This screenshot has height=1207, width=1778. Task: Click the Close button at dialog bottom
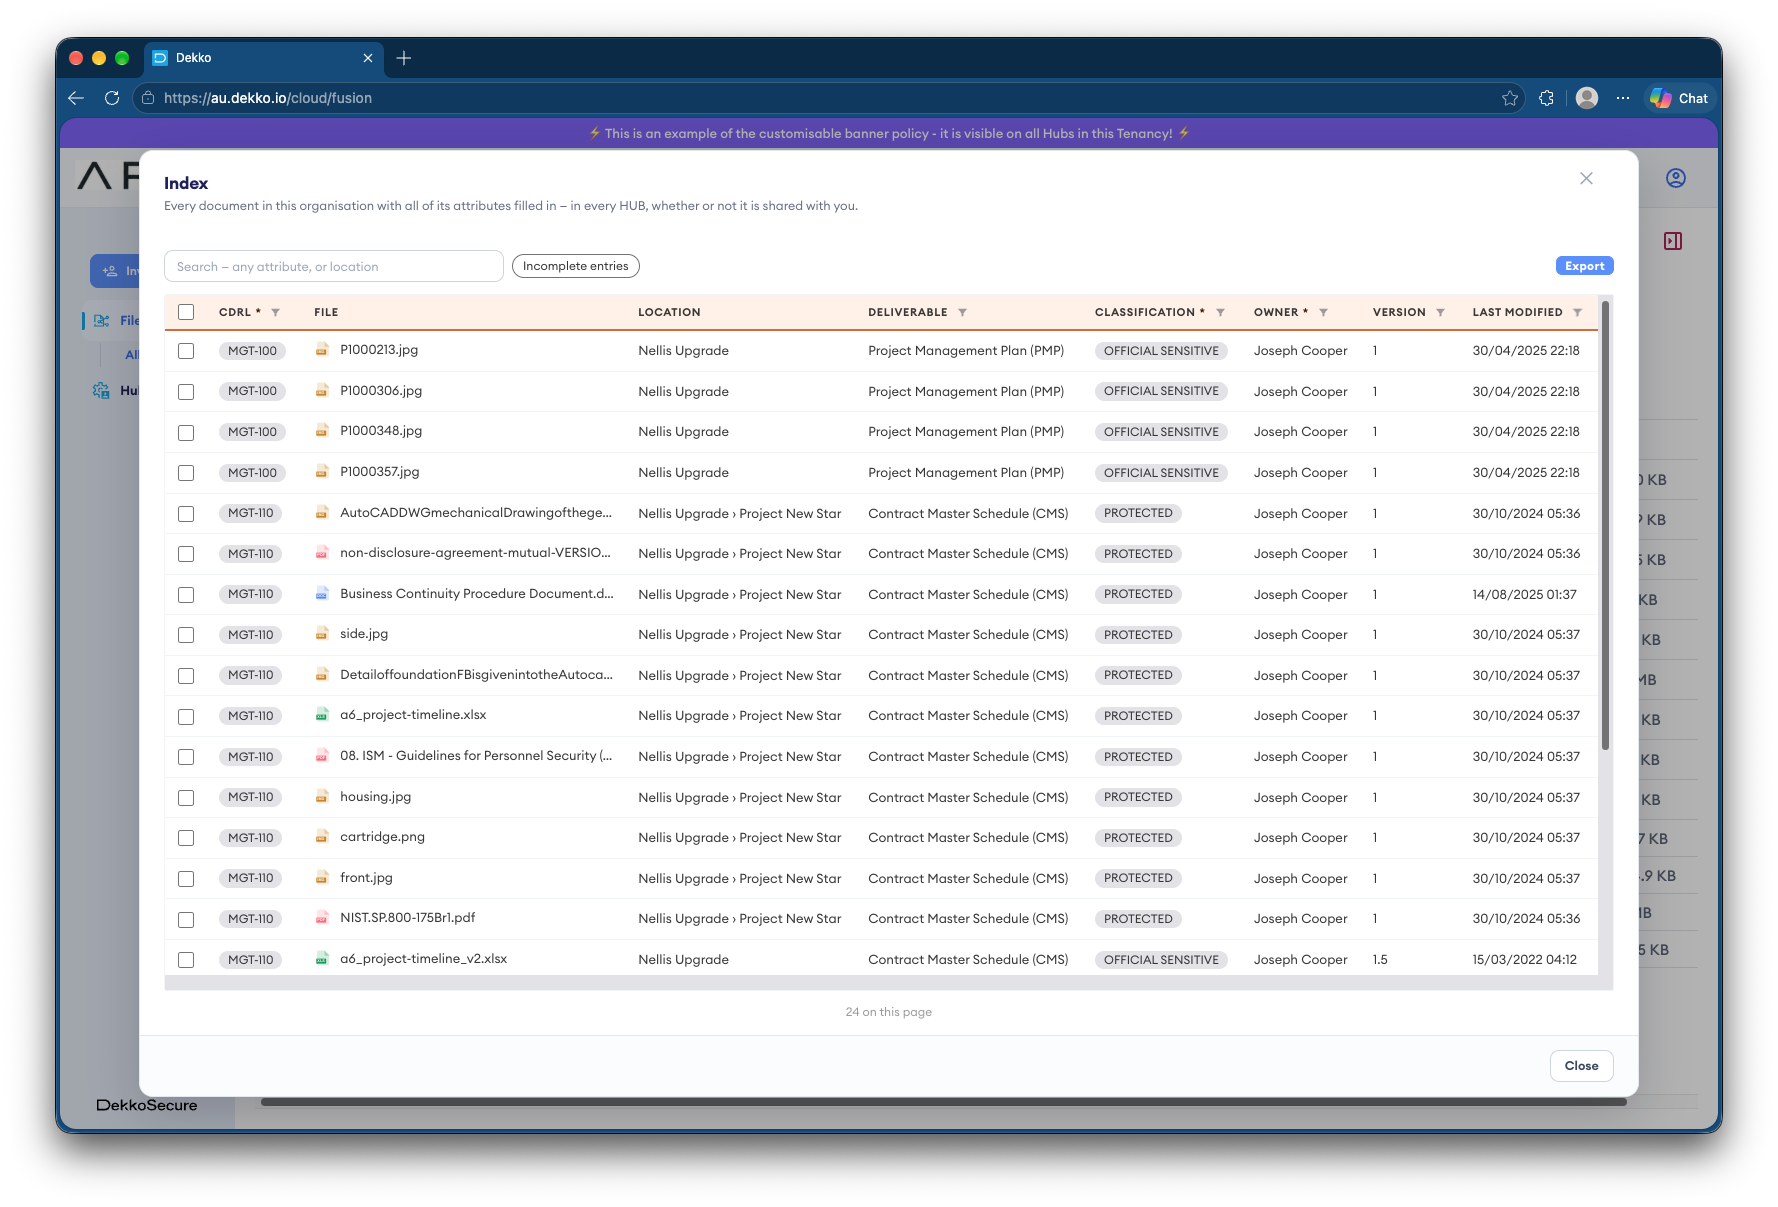pos(1581,1066)
